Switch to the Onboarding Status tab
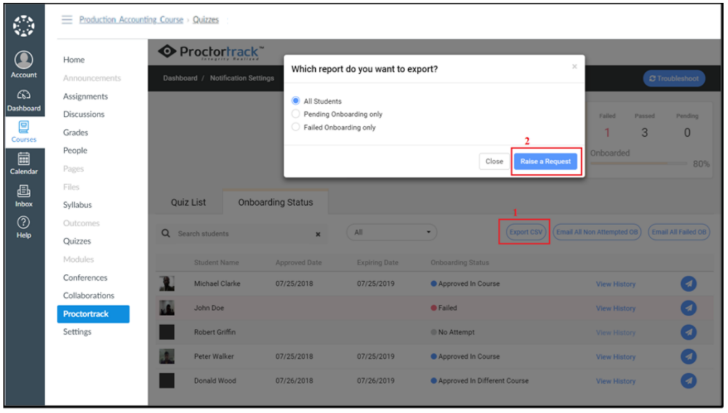 (x=275, y=202)
